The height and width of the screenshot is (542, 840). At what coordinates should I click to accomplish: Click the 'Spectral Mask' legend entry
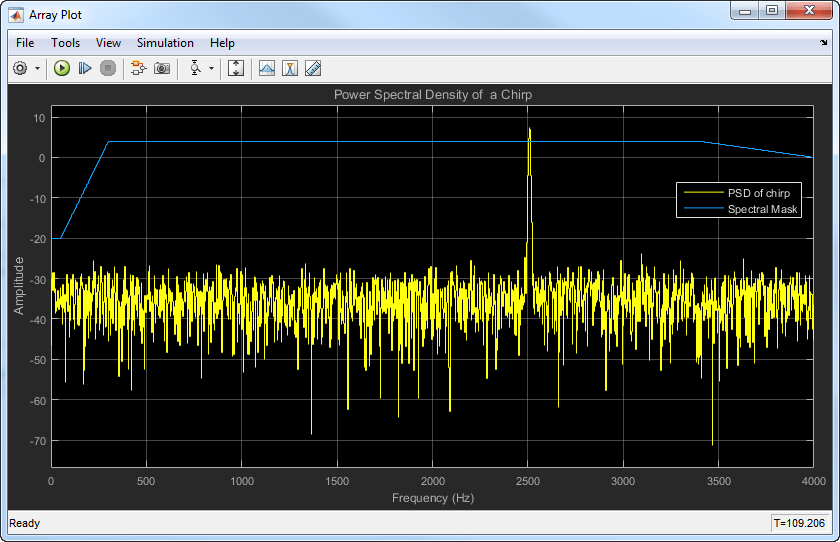click(x=763, y=209)
